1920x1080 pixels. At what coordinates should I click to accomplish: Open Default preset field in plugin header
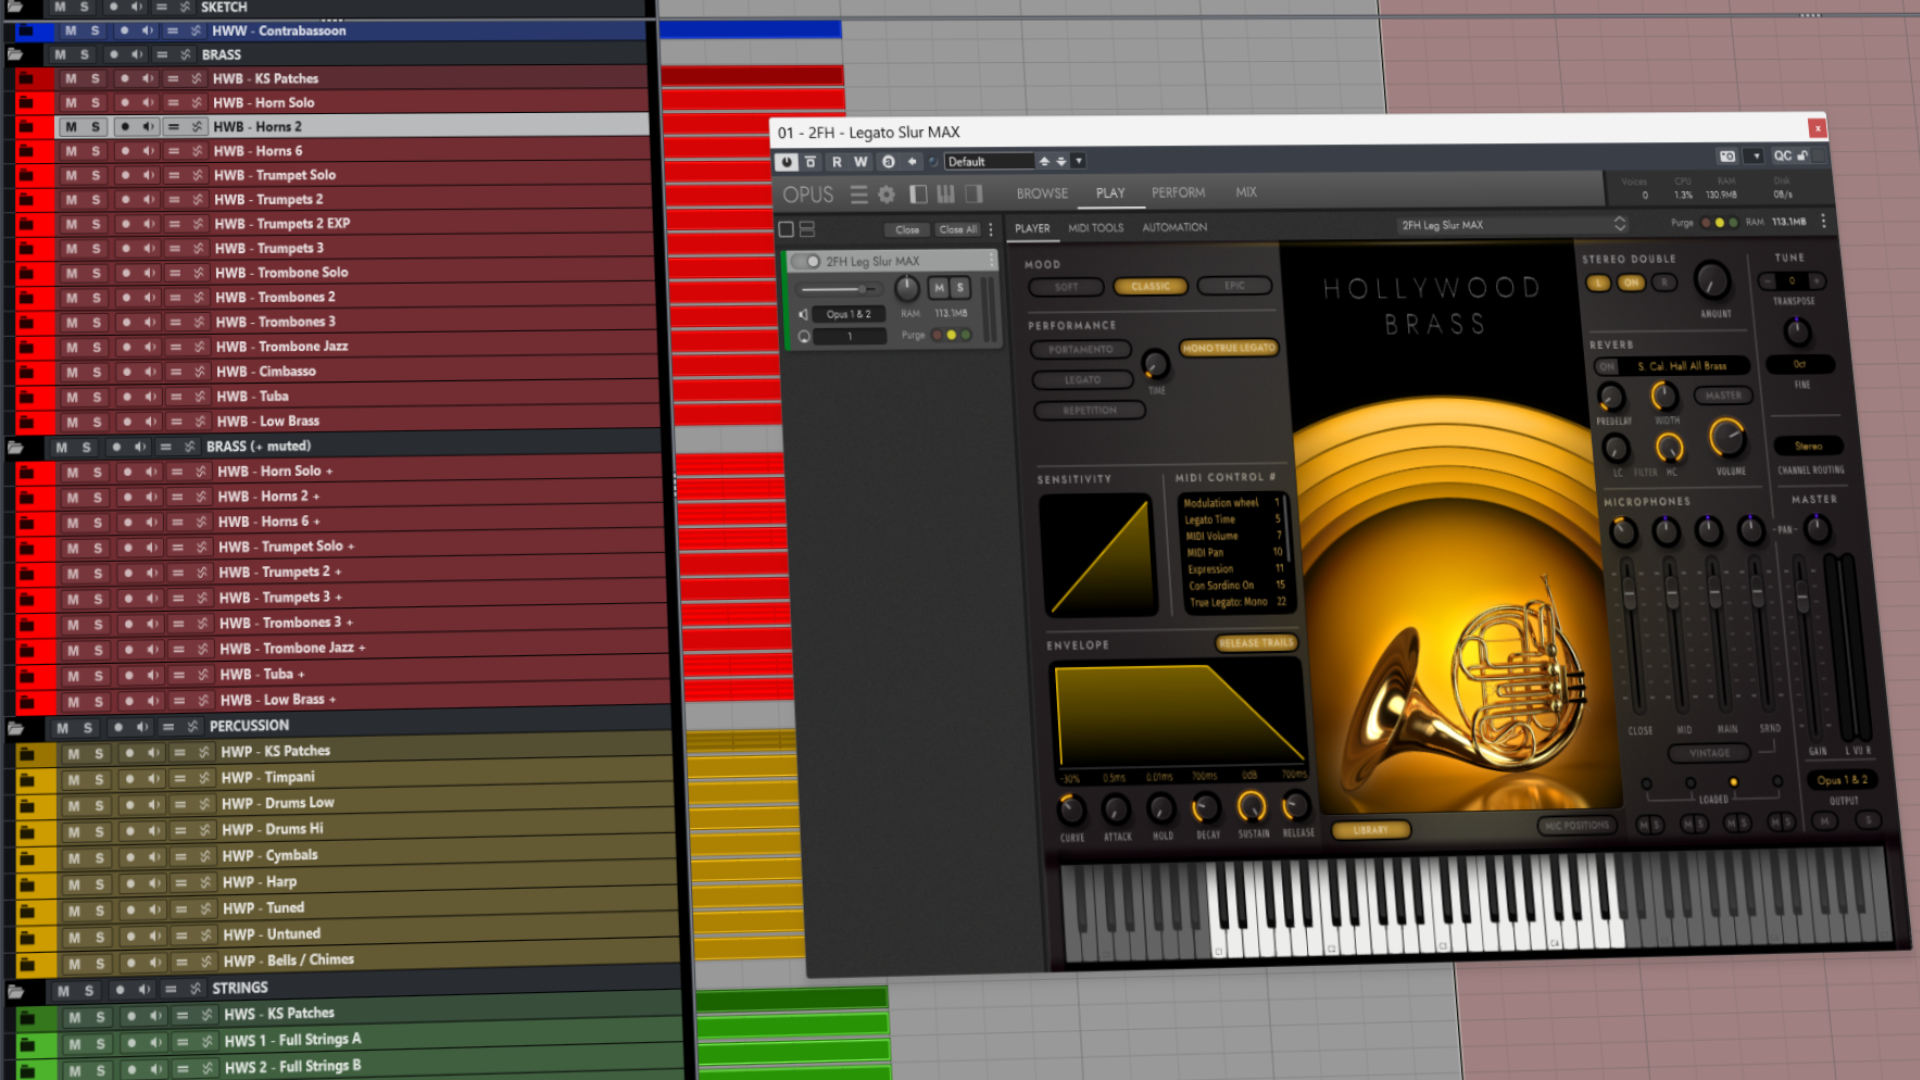point(988,161)
